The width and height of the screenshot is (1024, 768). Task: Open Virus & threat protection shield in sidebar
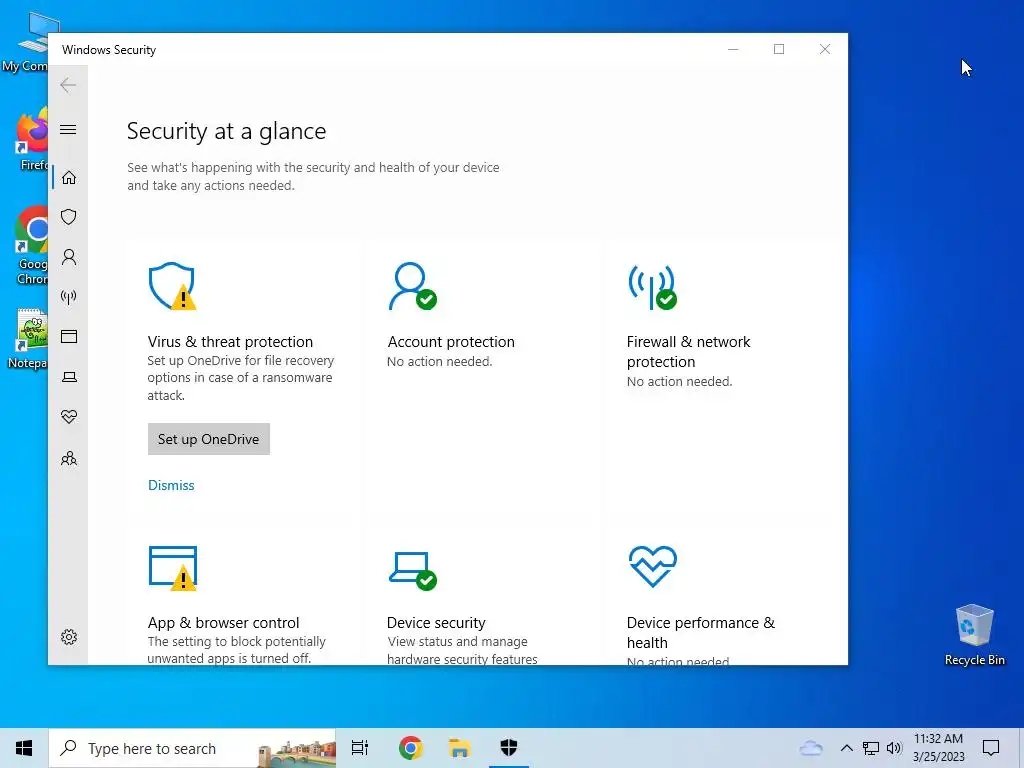point(69,217)
